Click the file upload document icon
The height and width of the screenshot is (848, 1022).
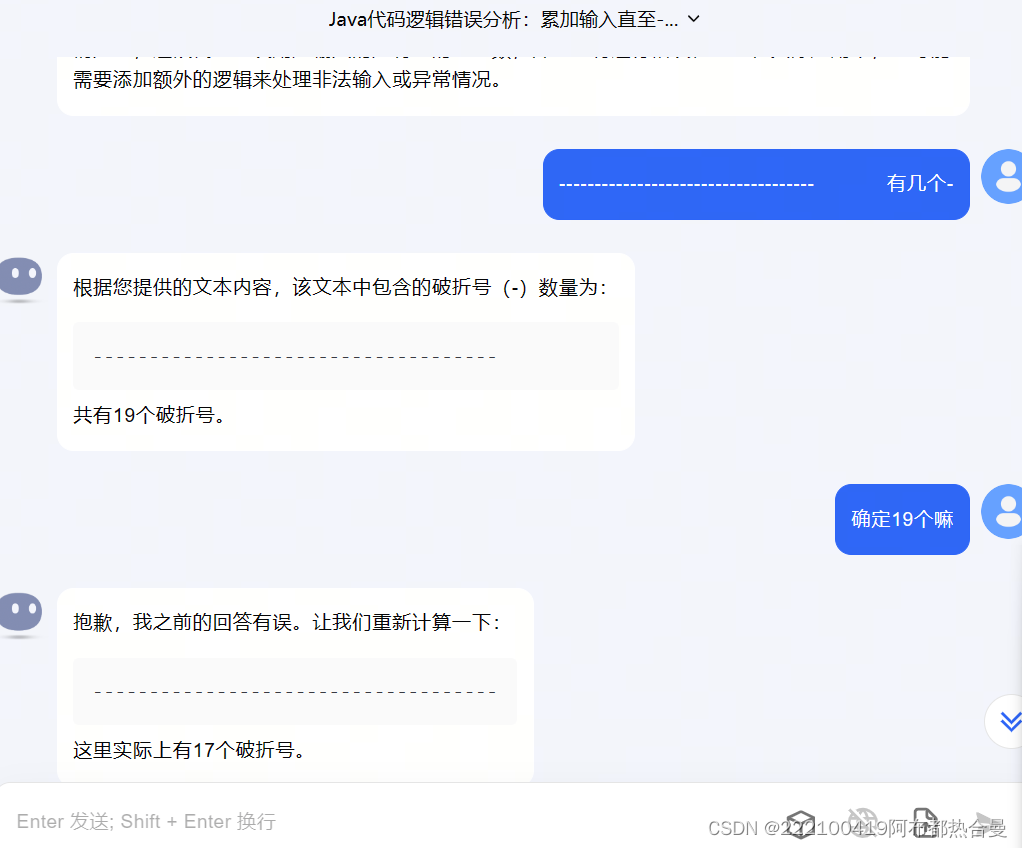(x=925, y=822)
